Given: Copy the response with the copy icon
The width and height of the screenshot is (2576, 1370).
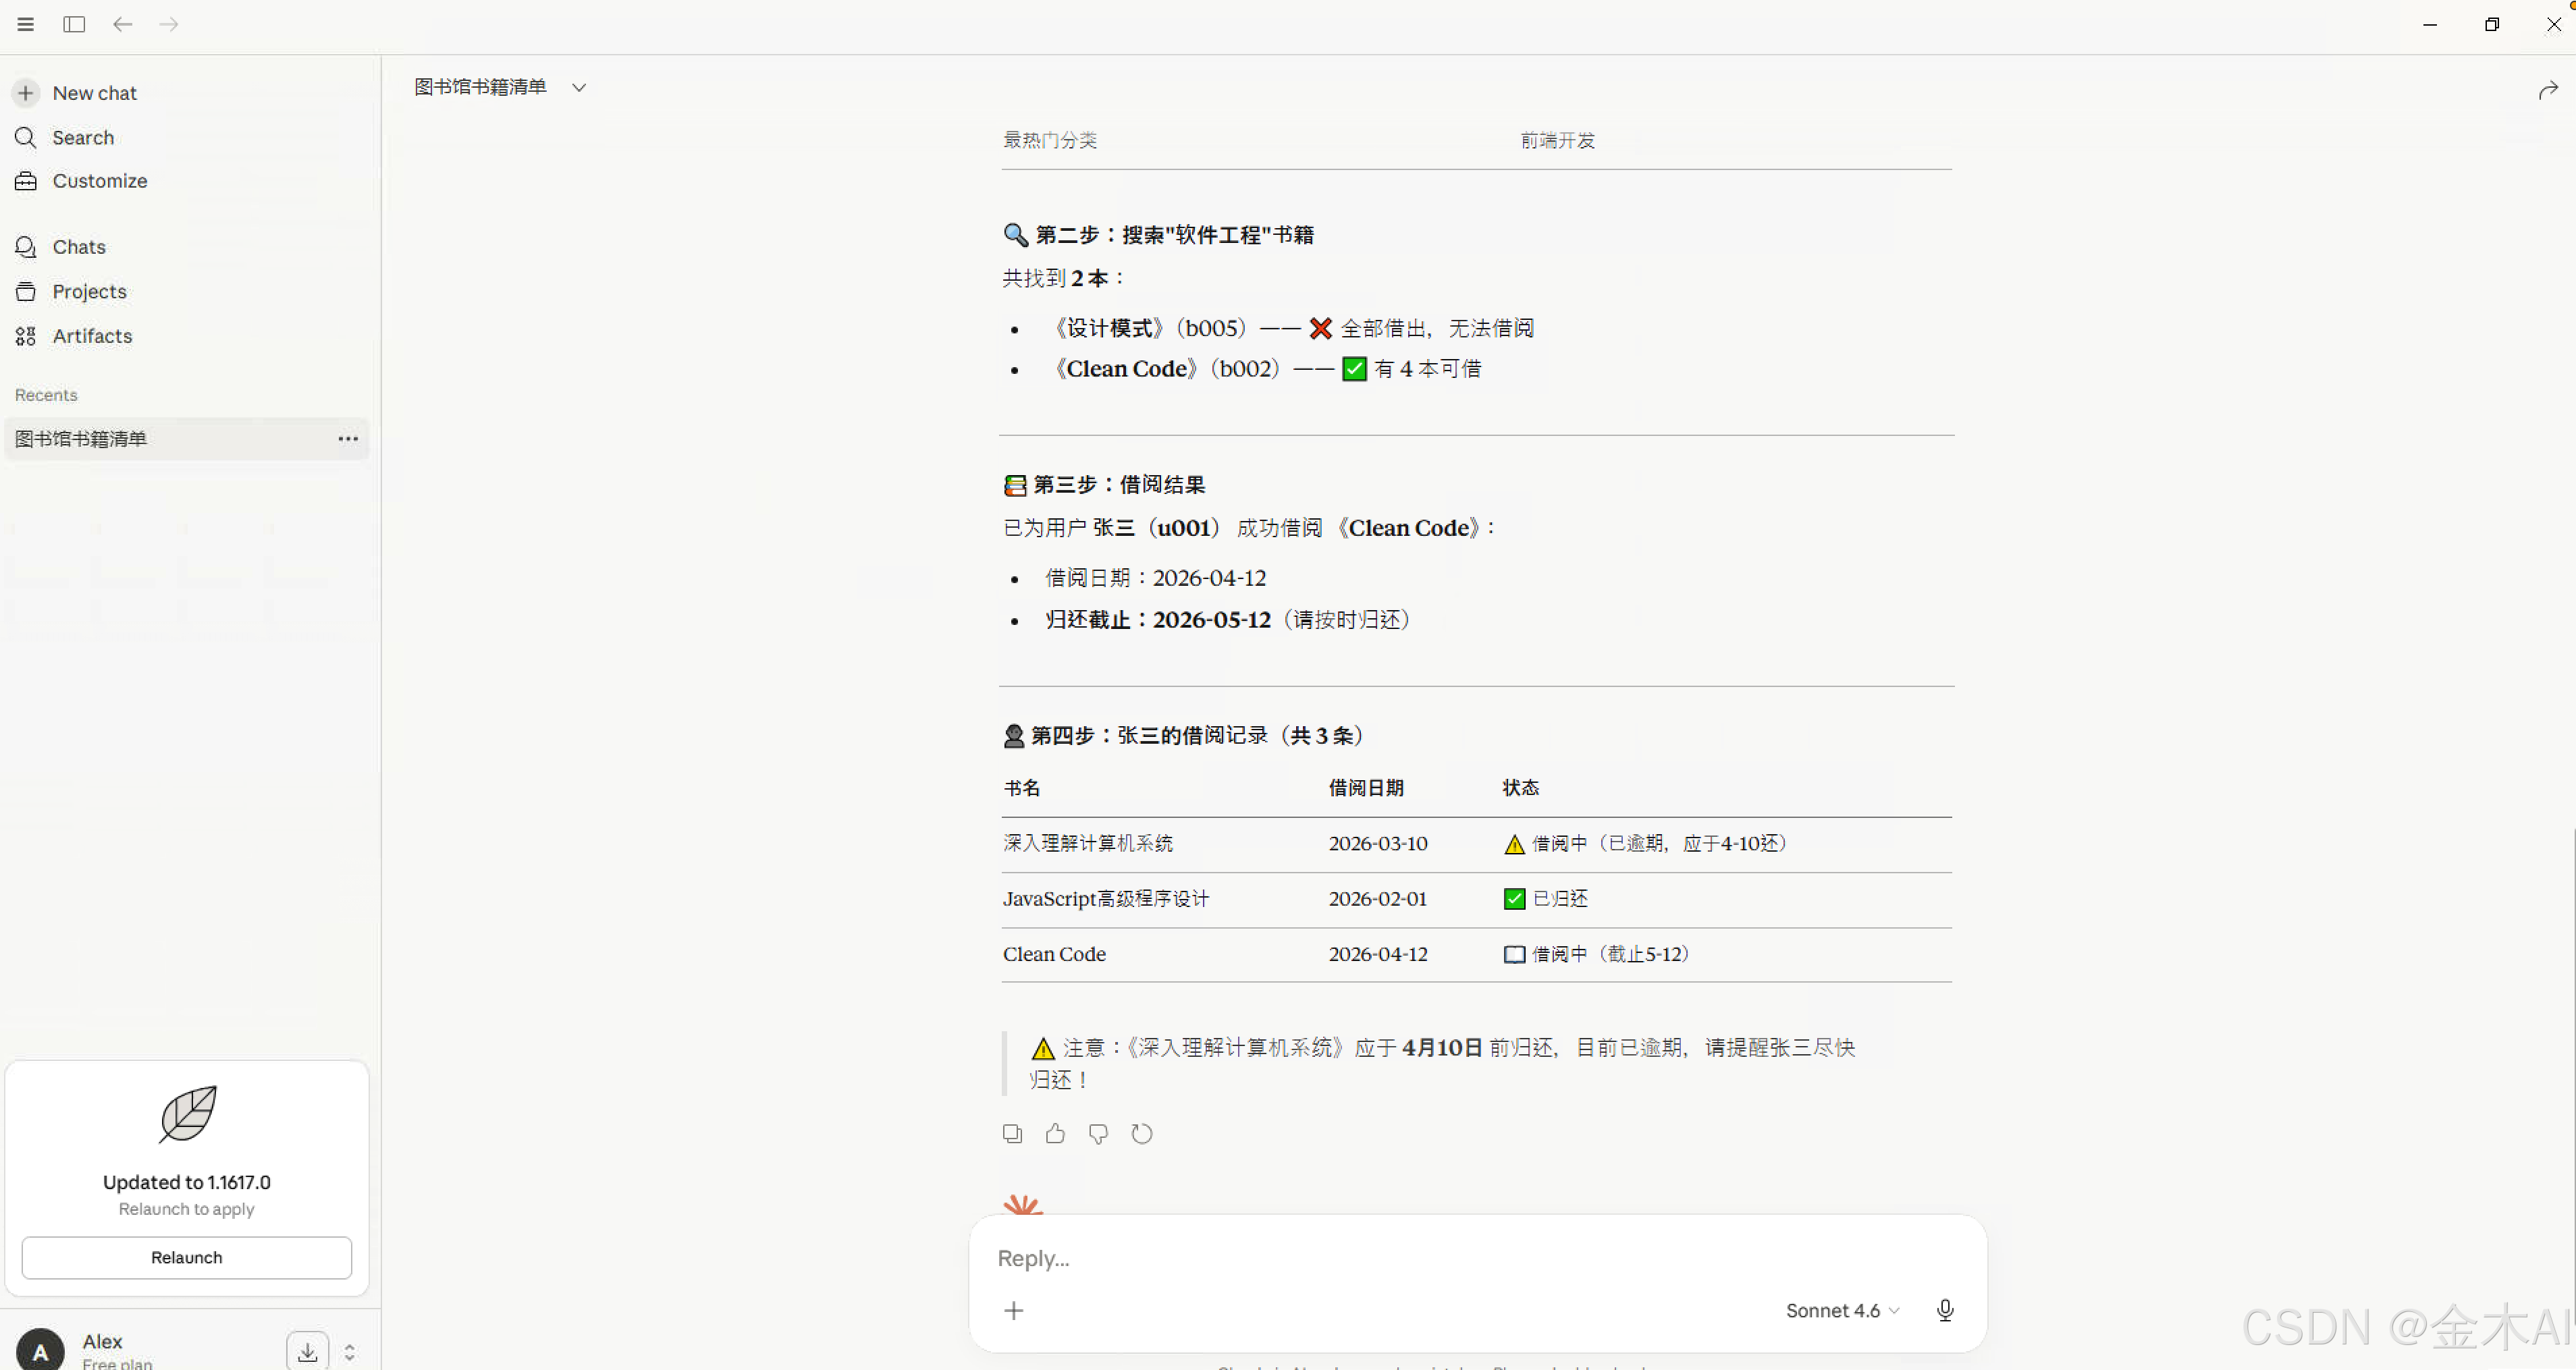Looking at the screenshot, I should [1012, 1133].
